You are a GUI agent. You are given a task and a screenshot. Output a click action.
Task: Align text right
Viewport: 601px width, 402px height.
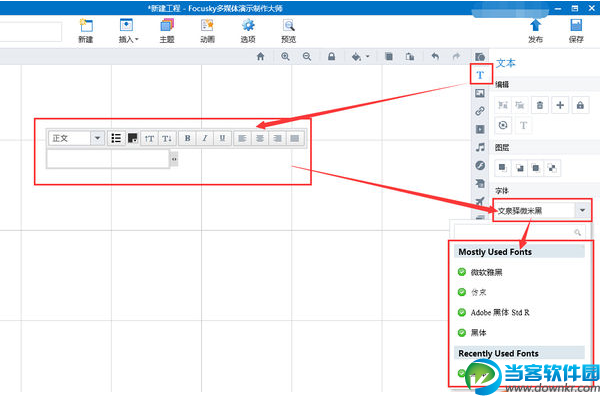click(277, 138)
